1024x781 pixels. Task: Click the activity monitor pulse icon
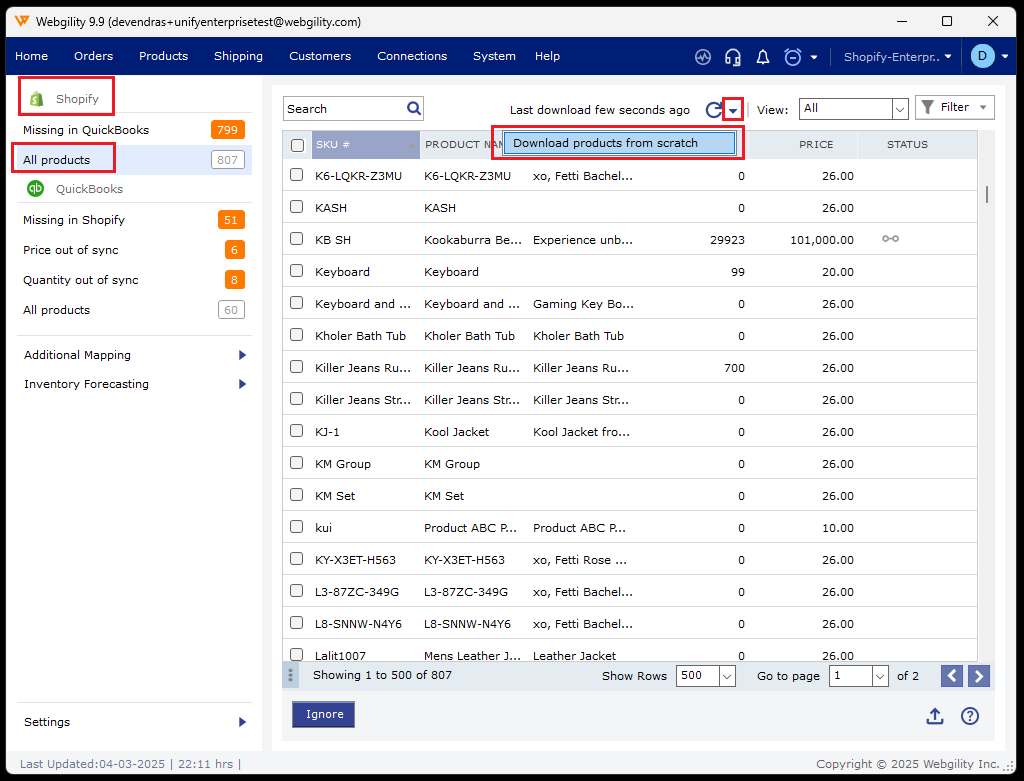703,57
